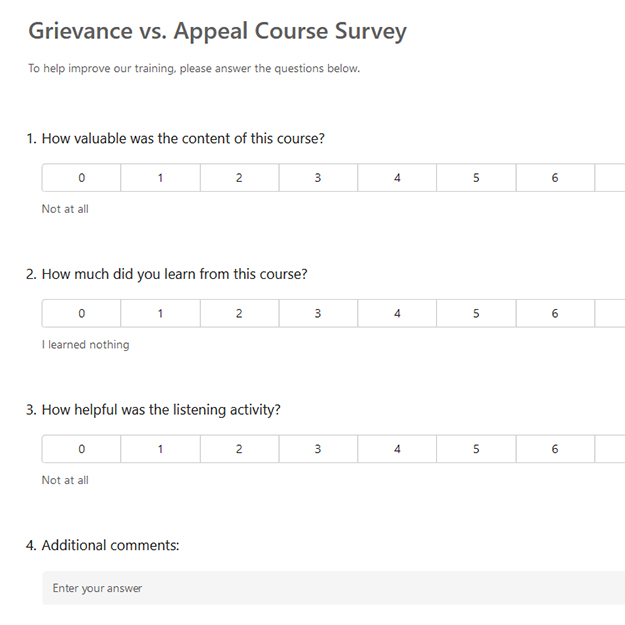This screenshot has width=625, height=625.
Task: Rate course content value as 0
Action: coord(81,178)
